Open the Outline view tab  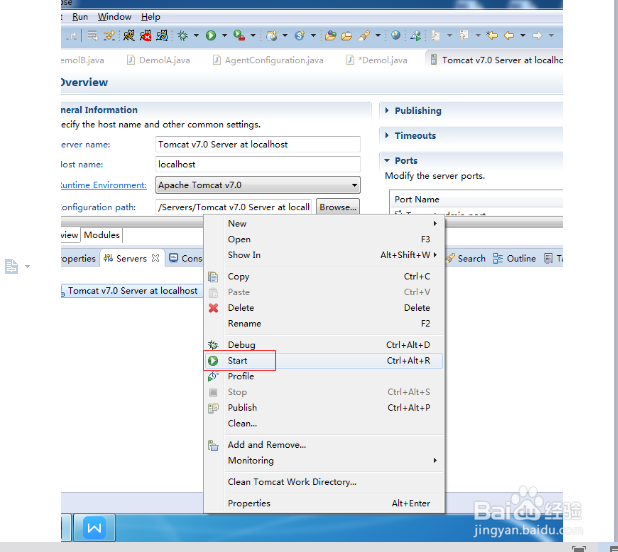coord(515,258)
